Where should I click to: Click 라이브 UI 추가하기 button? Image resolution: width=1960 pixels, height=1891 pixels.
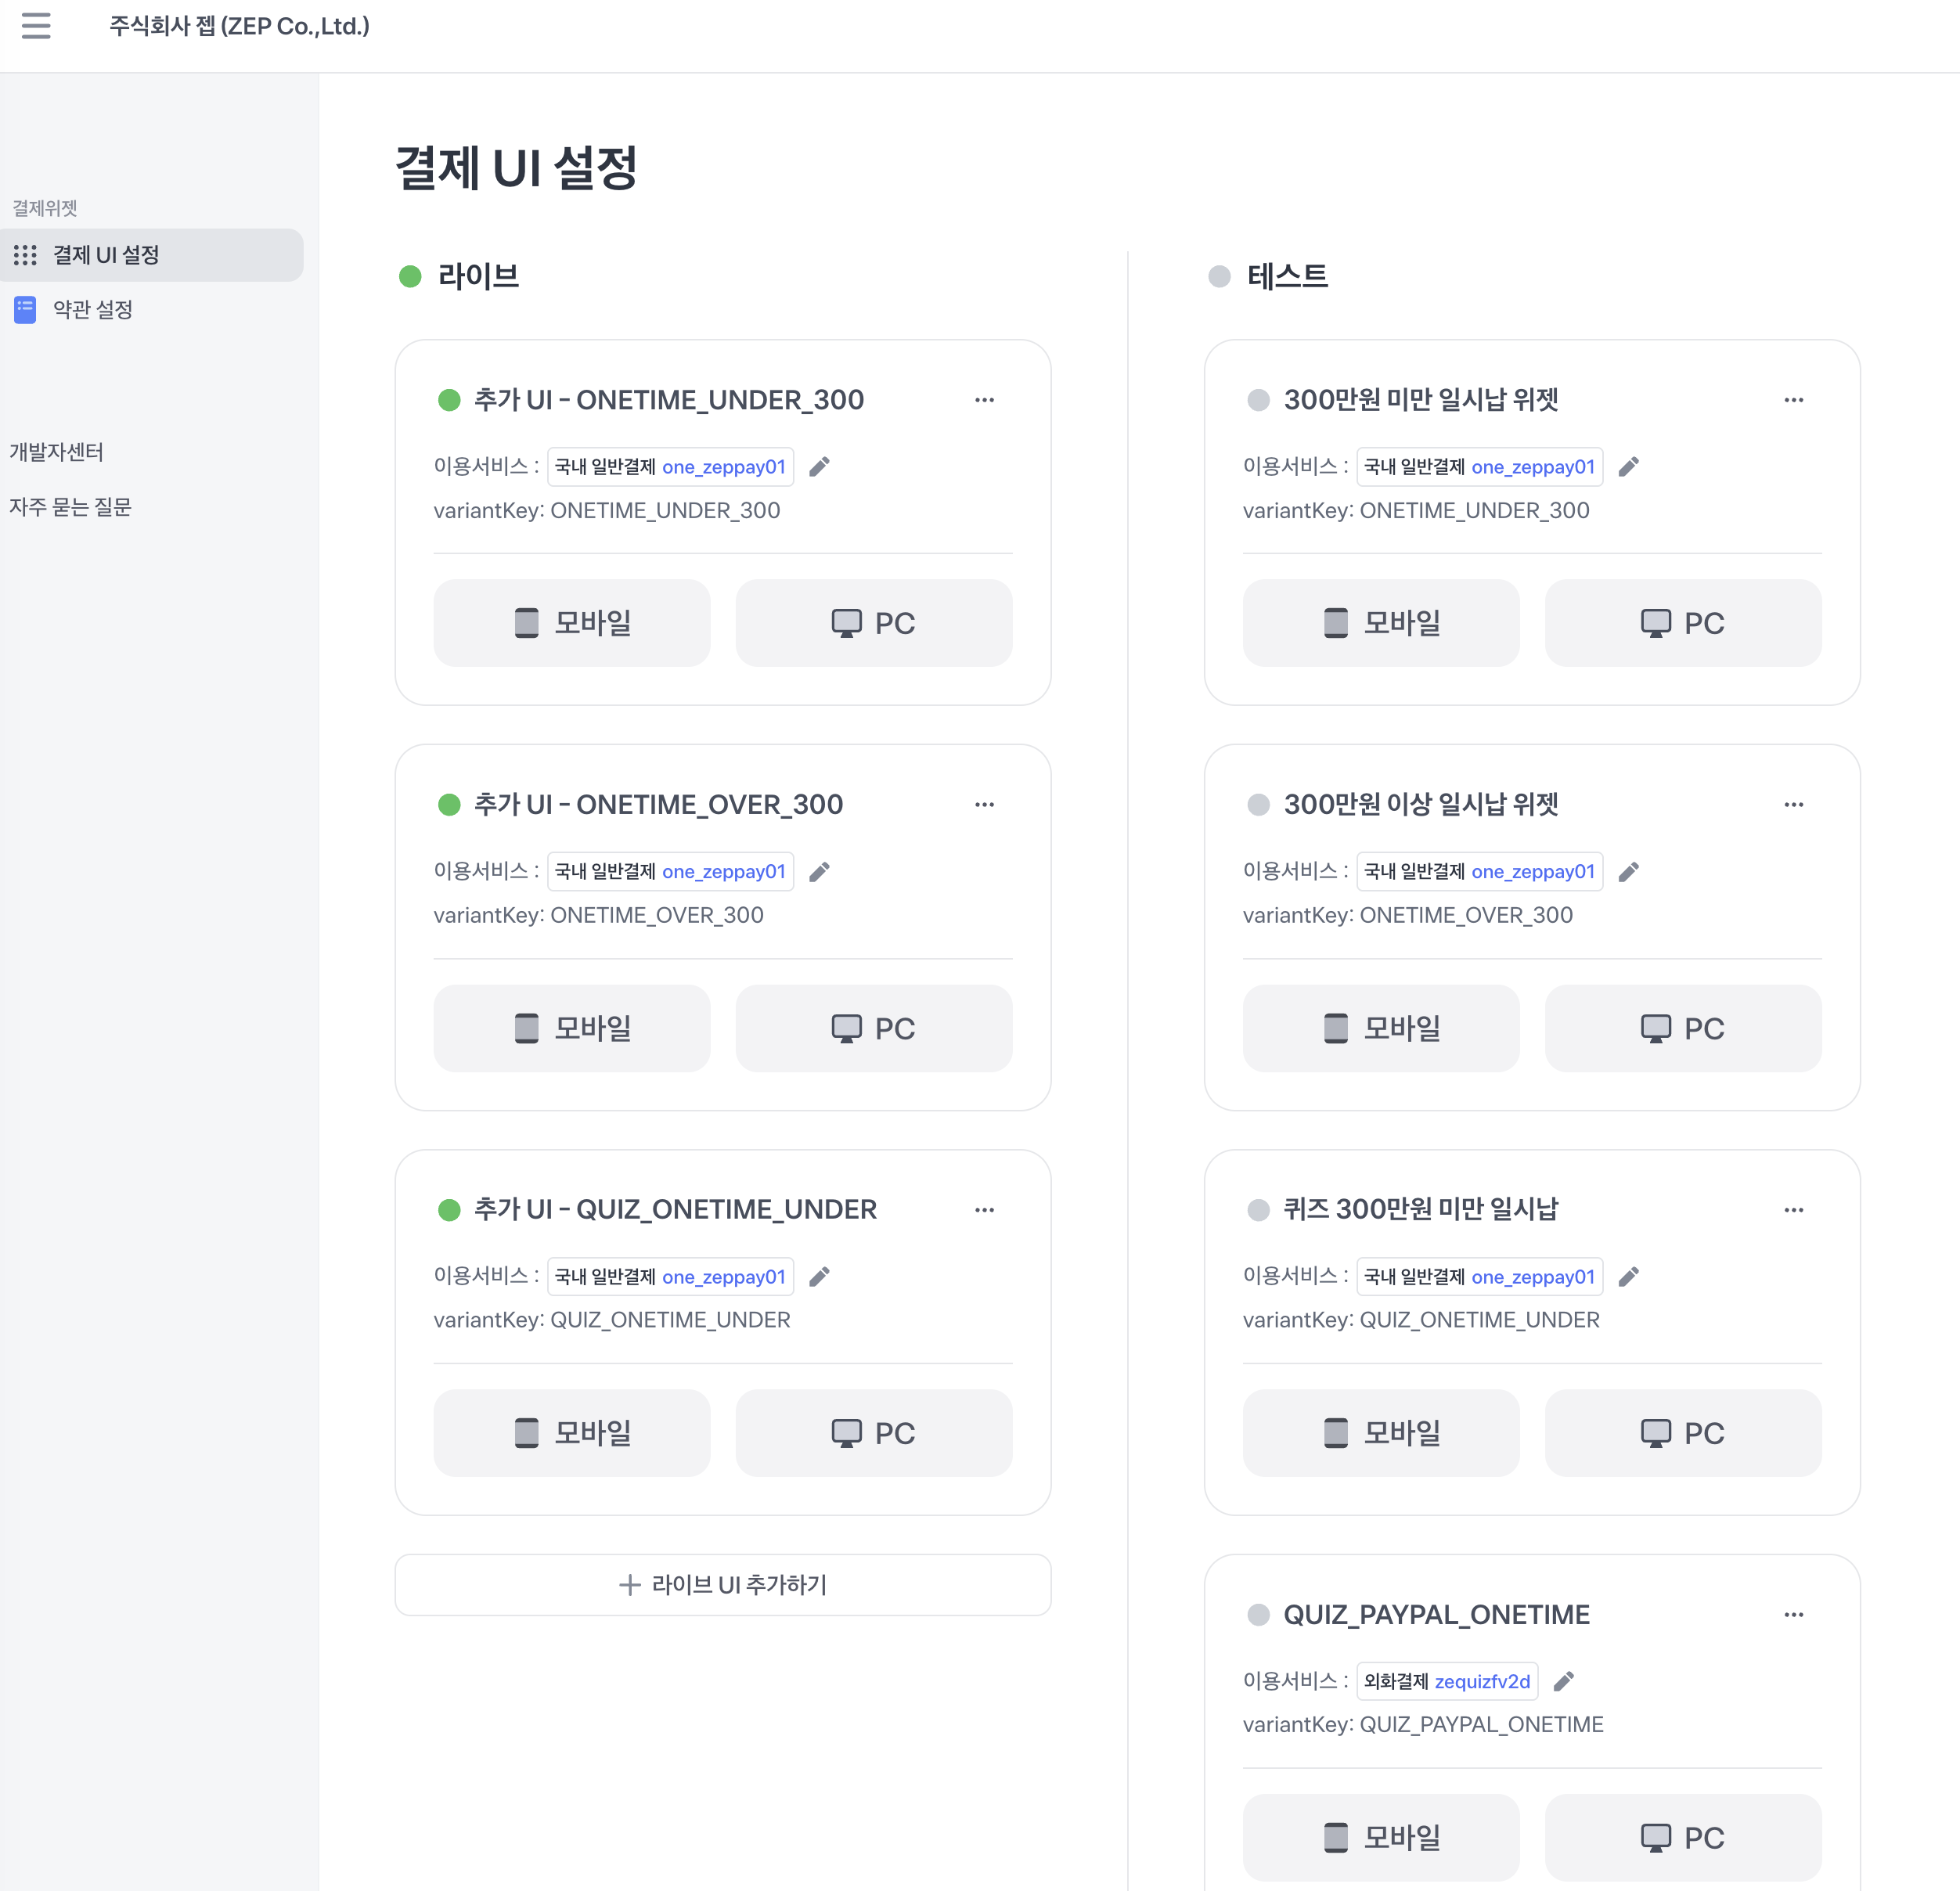click(x=722, y=1585)
